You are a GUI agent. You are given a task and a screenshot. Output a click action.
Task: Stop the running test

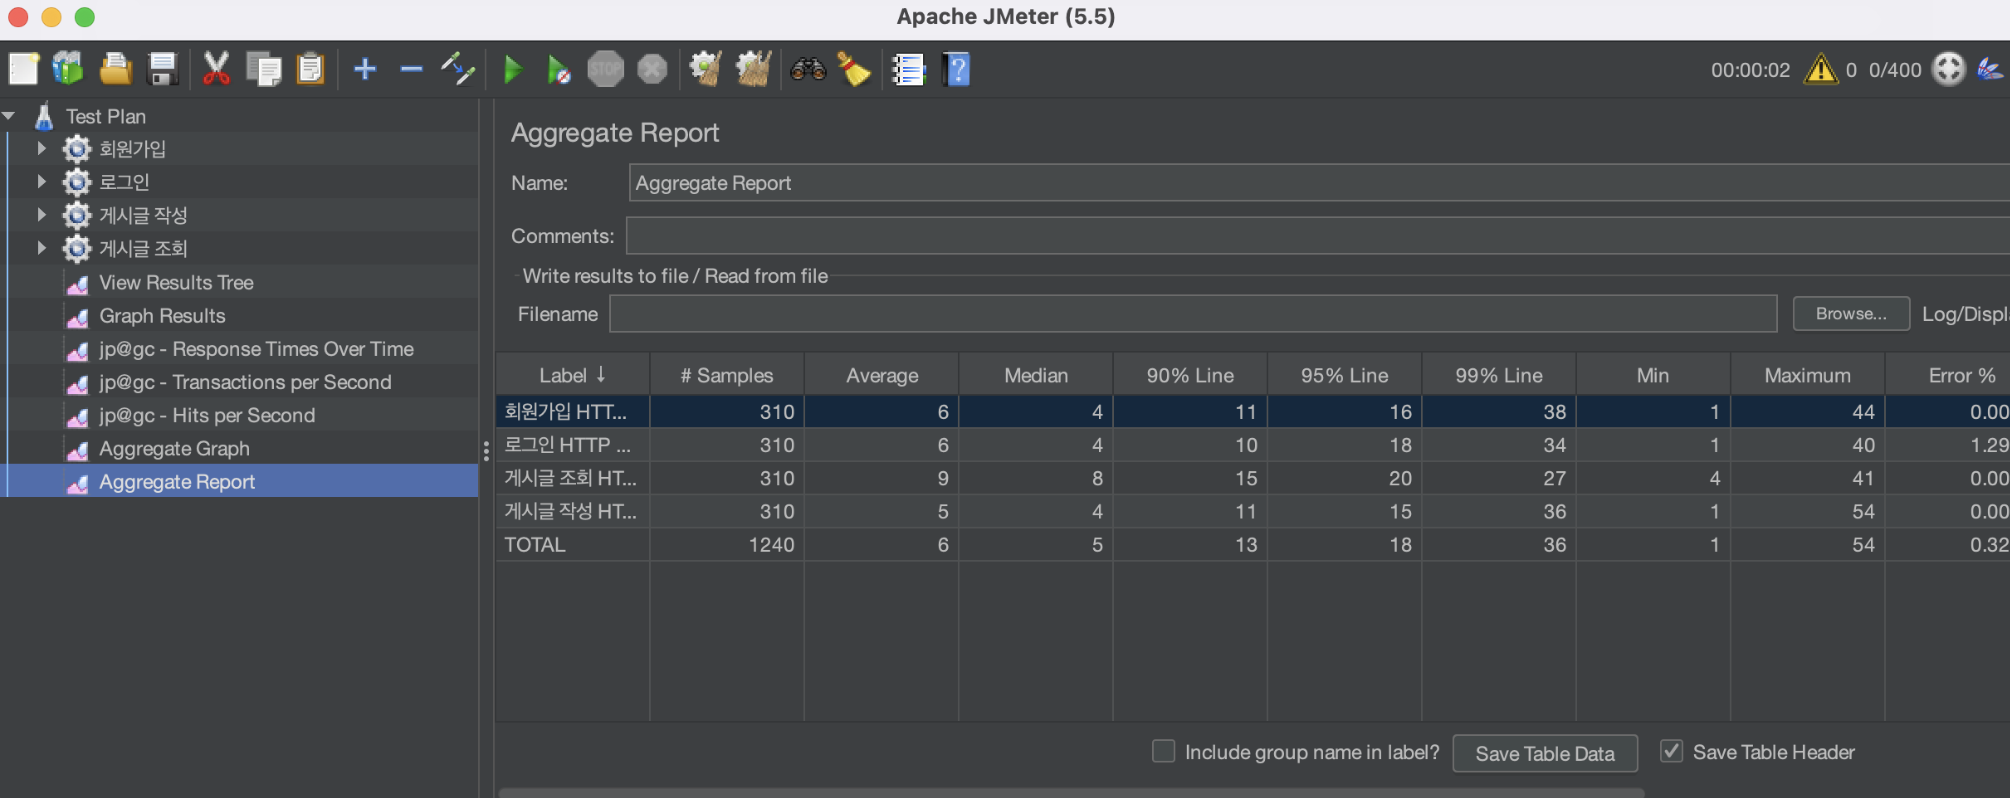point(605,69)
